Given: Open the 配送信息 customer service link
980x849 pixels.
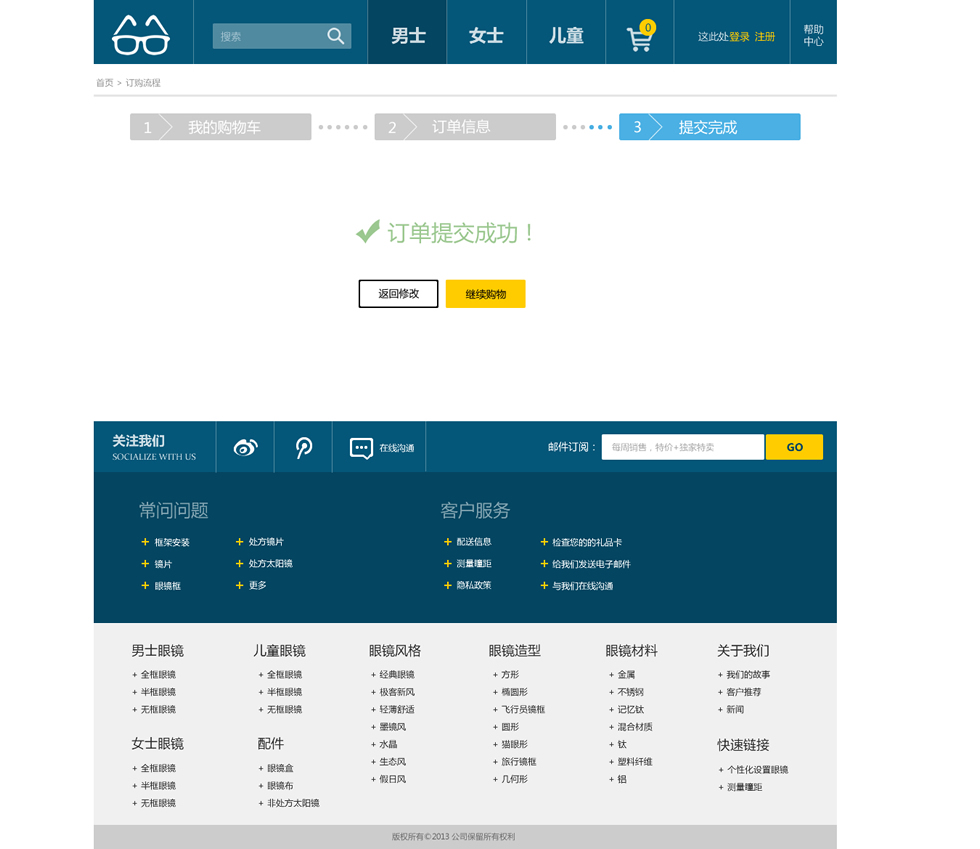Looking at the screenshot, I should pyautogui.click(x=474, y=542).
